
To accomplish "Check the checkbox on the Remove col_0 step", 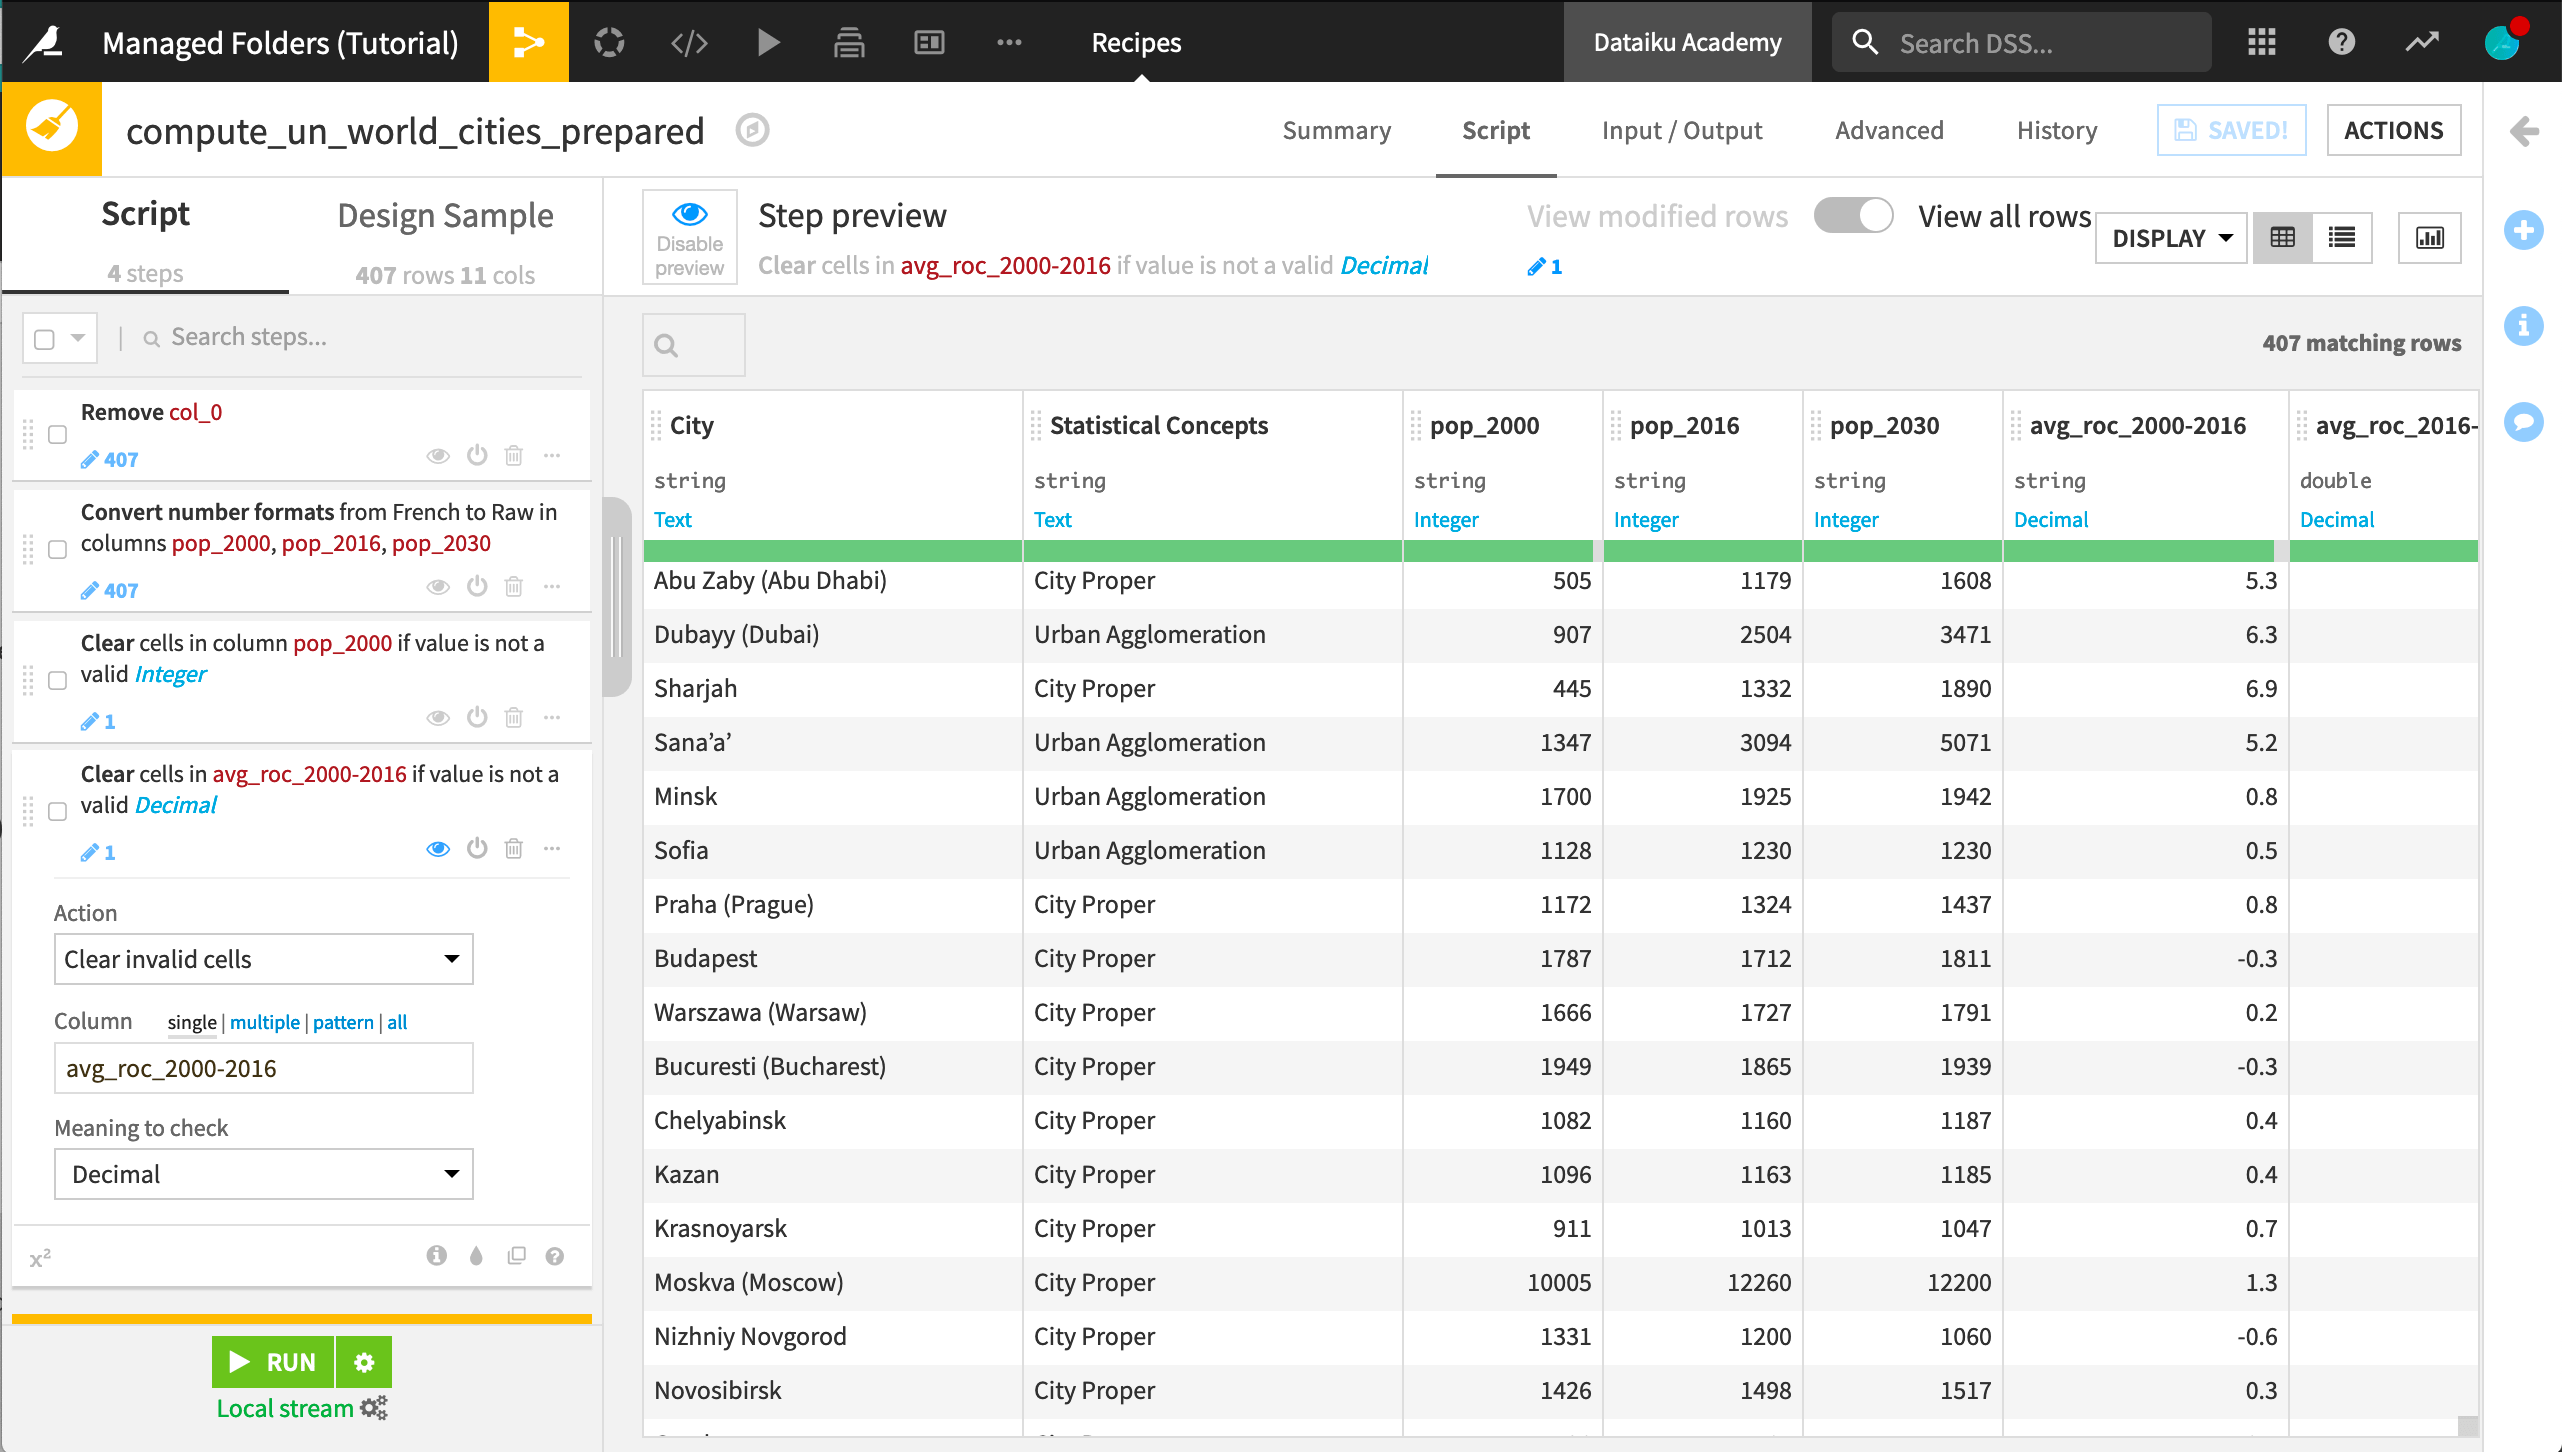I will [57, 434].
